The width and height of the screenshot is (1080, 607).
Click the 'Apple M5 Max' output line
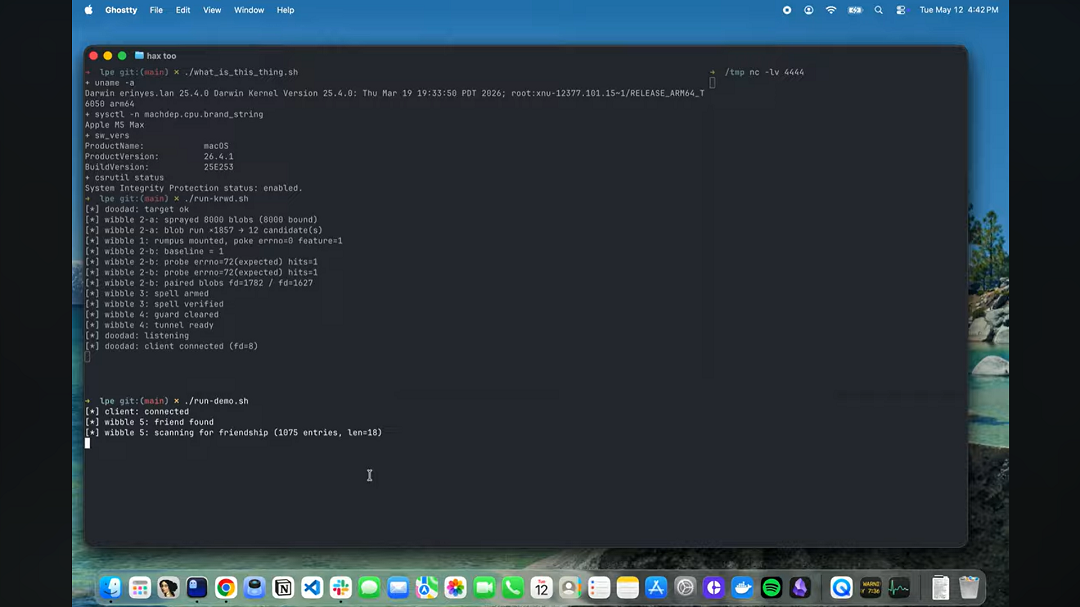click(x=114, y=125)
